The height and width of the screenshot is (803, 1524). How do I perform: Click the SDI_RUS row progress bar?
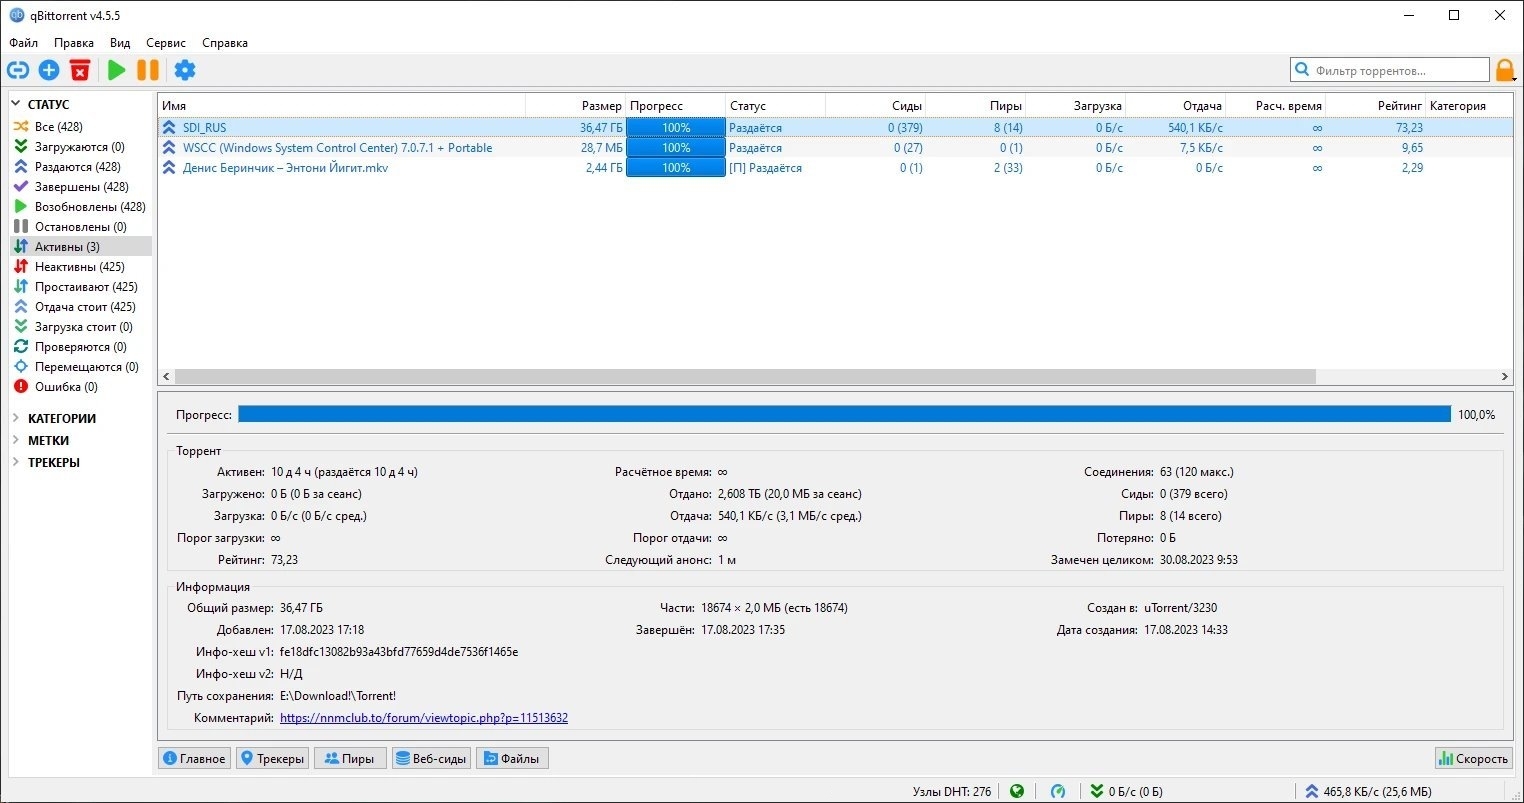click(x=676, y=128)
